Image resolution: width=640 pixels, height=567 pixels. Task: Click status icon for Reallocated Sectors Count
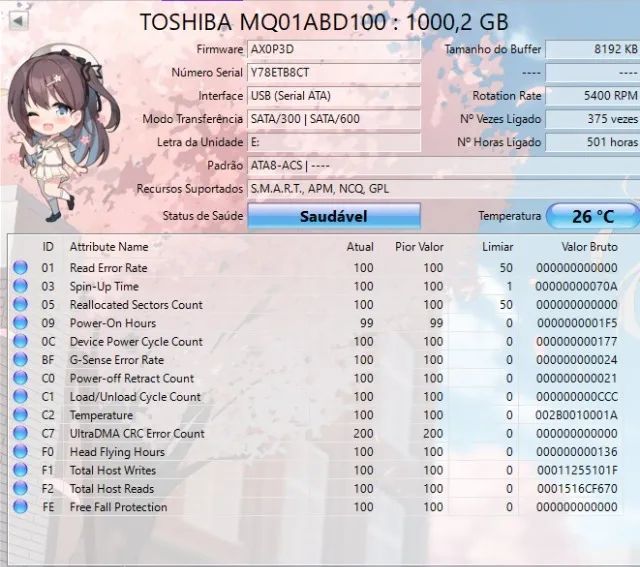point(20,304)
